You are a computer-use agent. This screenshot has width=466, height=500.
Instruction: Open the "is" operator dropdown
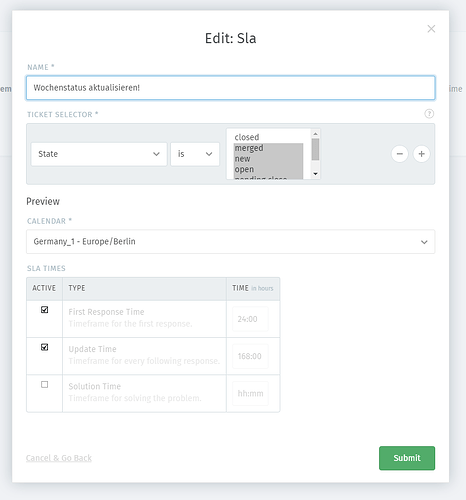[x=195, y=154]
